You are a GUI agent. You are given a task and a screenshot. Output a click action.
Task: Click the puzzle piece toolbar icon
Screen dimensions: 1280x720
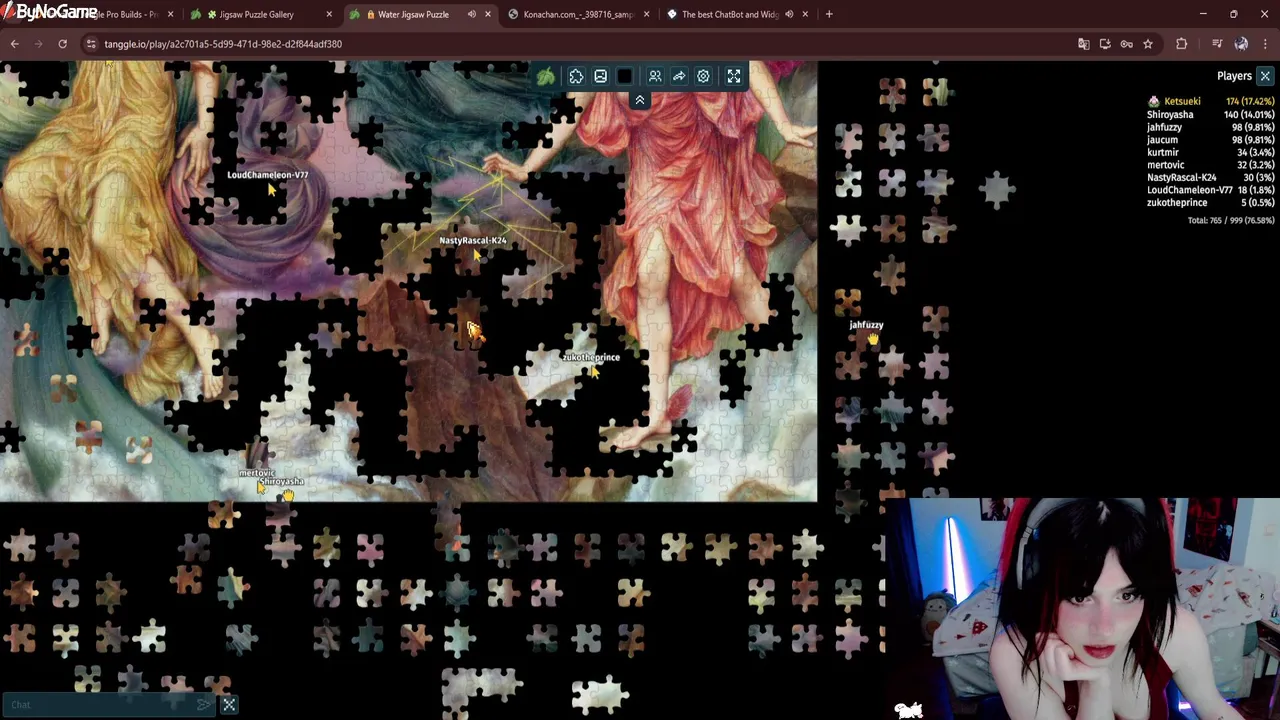click(576, 76)
